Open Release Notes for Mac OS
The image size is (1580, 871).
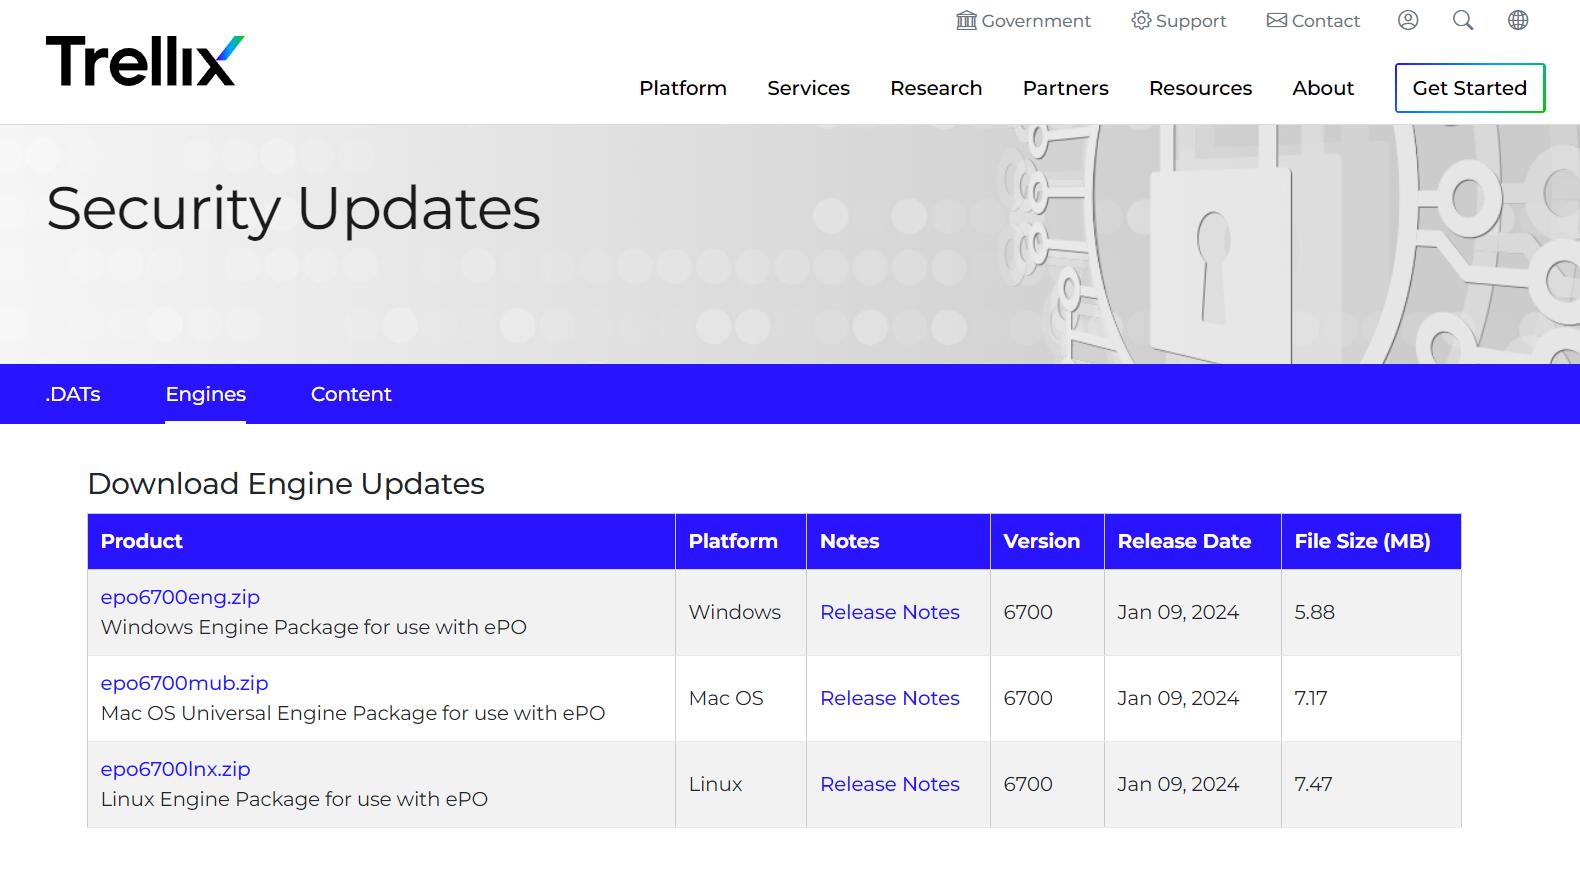pos(889,698)
